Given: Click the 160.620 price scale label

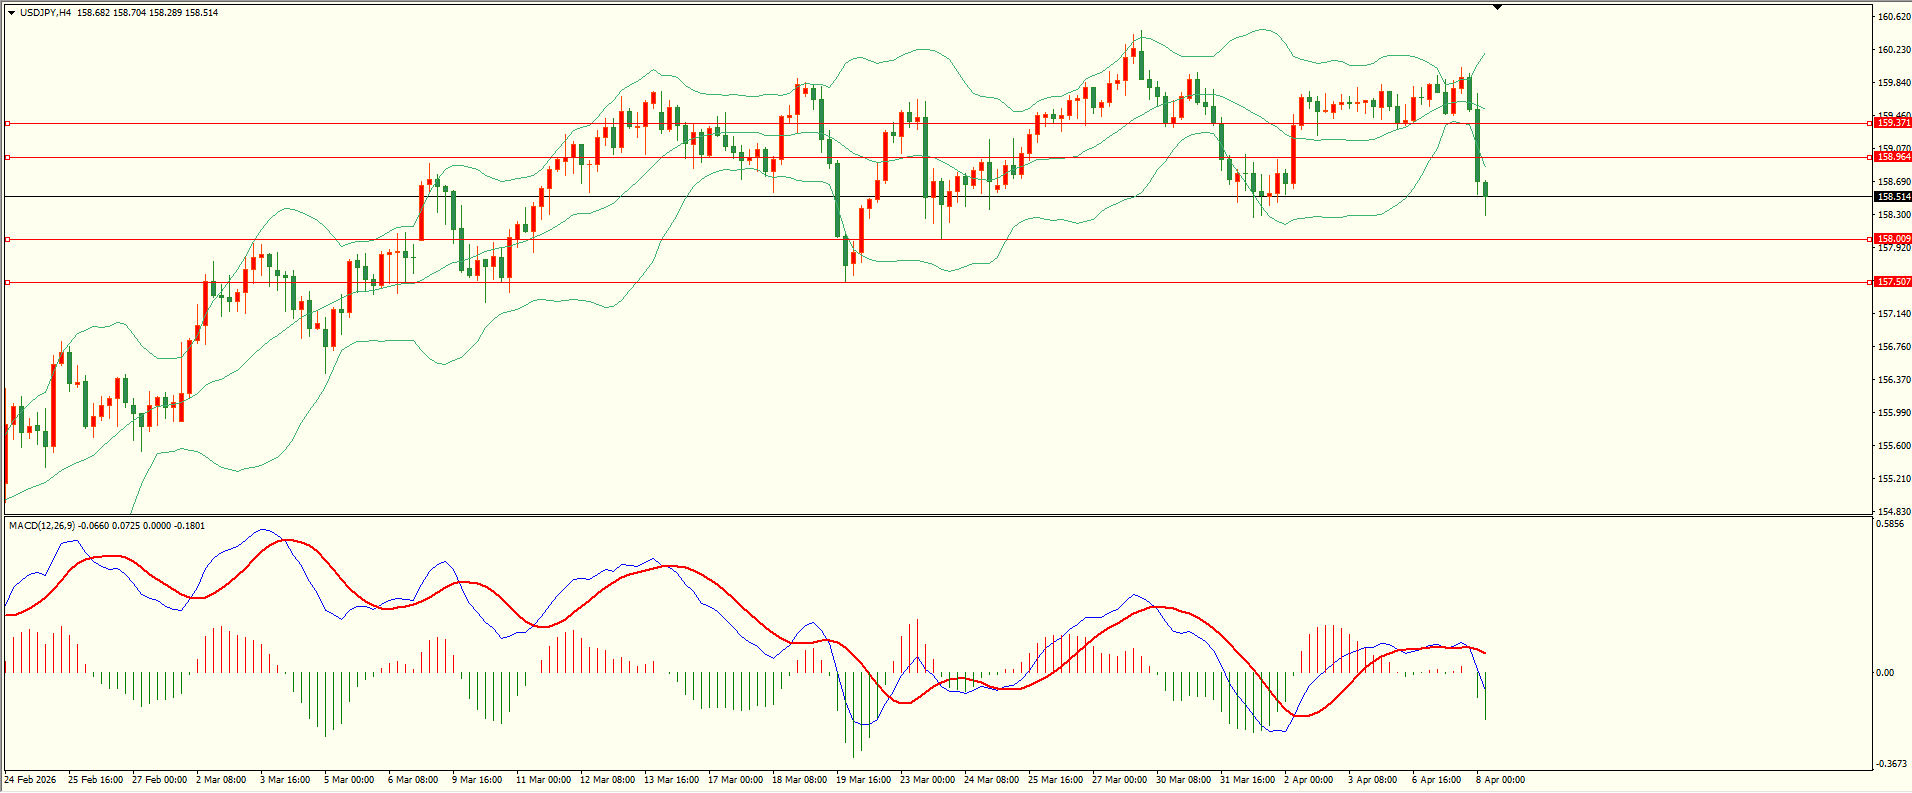Looking at the screenshot, I should (x=1893, y=17).
